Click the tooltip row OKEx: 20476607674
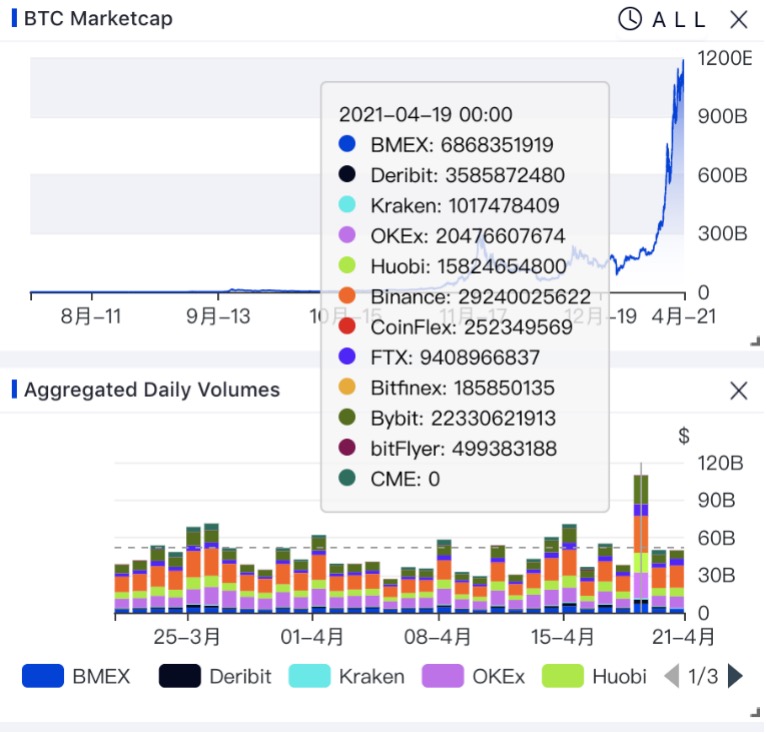This screenshot has height=734, width=766. 451,236
